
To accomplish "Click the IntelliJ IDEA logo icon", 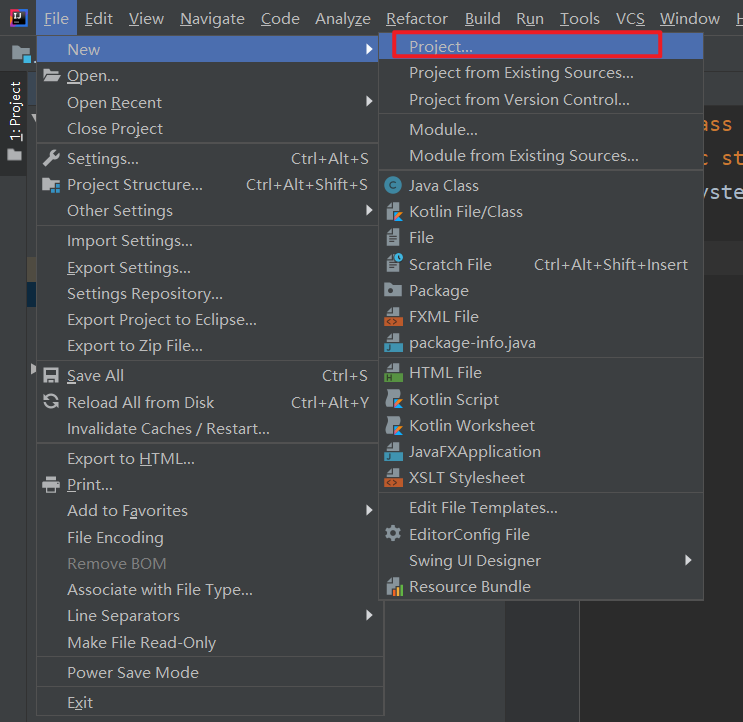I will pyautogui.click(x=18, y=18).
